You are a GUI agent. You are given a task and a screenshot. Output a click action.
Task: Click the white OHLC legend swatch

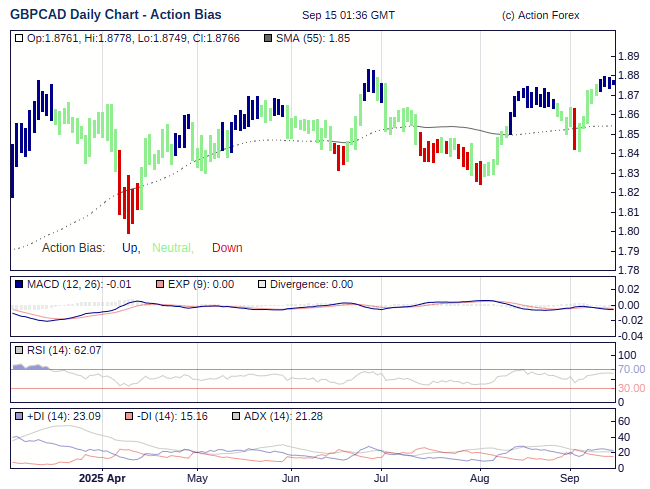coord(20,38)
